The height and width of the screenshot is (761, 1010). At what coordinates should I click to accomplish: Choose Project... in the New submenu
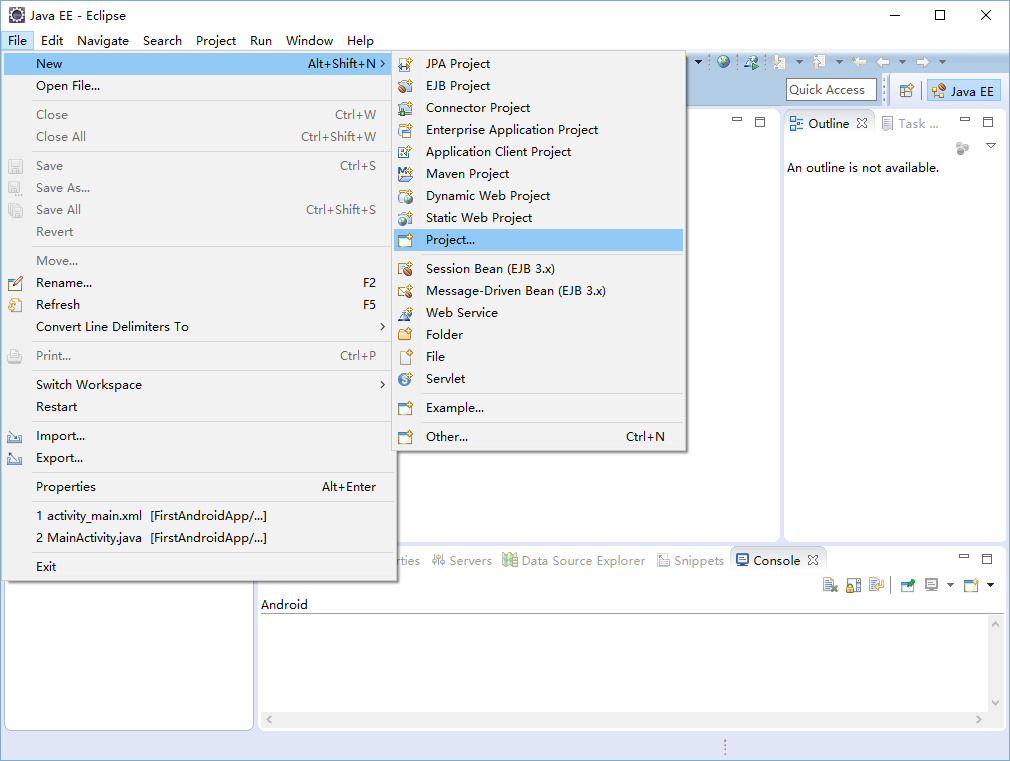tap(538, 240)
